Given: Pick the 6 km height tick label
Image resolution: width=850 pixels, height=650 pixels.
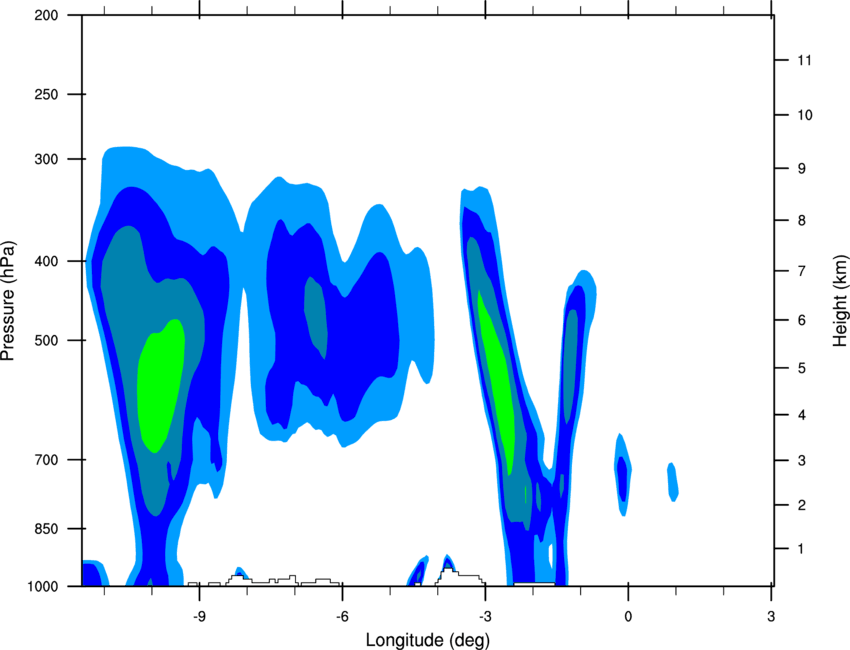Looking at the screenshot, I should coord(802,320).
